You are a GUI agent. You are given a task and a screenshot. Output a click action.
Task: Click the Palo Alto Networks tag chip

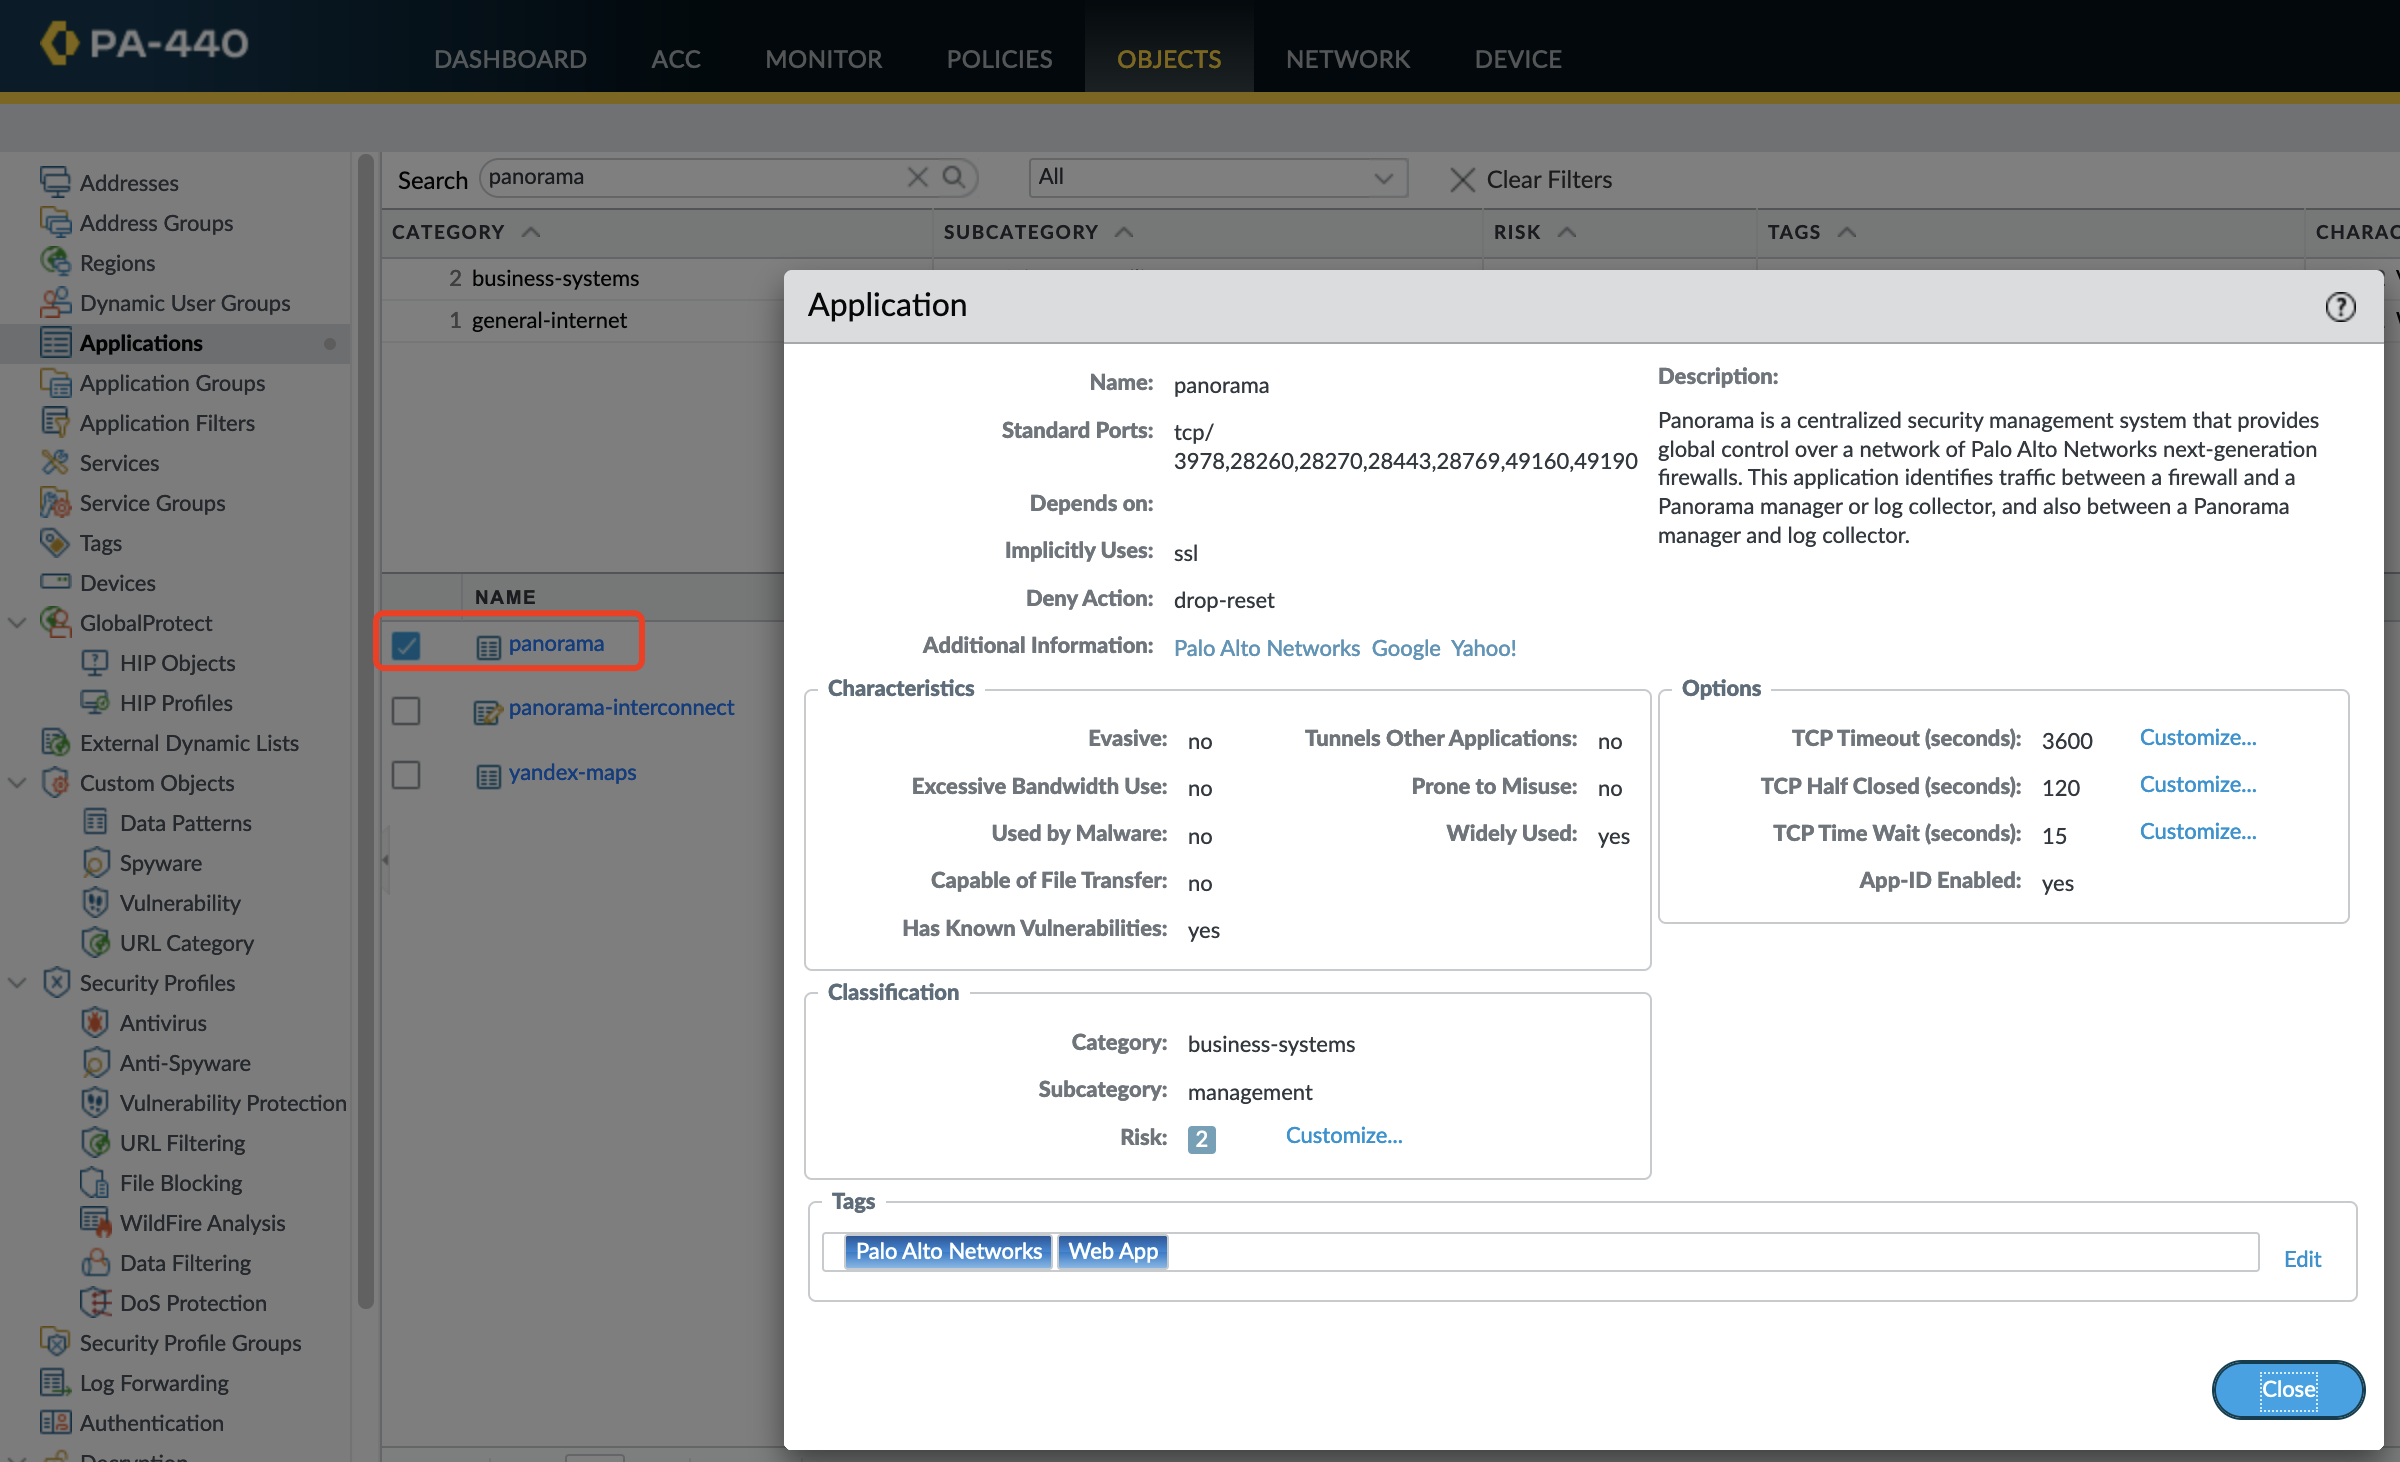pyautogui.click(x=948, y=1251)
